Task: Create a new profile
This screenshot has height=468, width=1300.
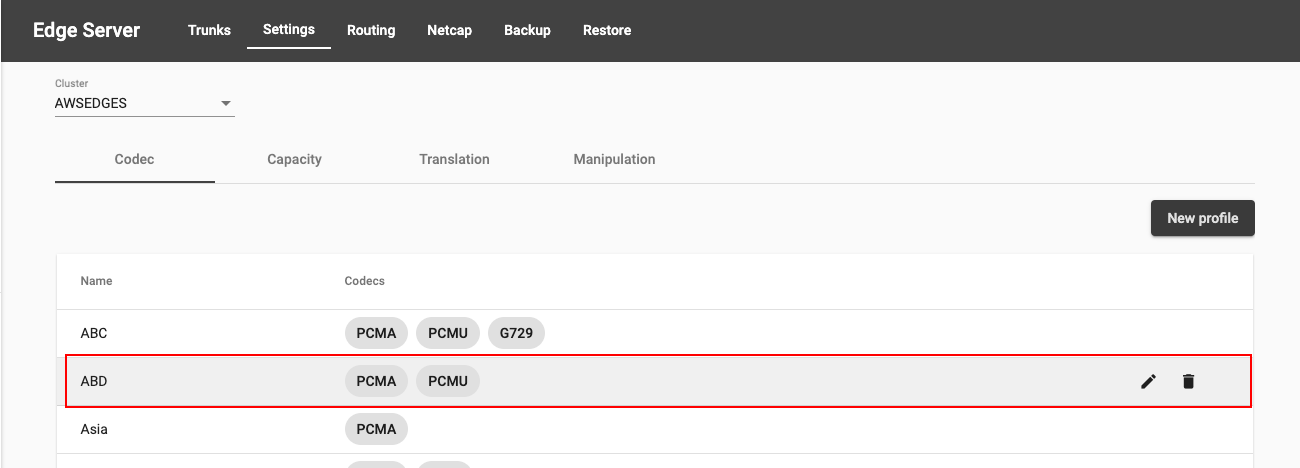Action: 1203,218
